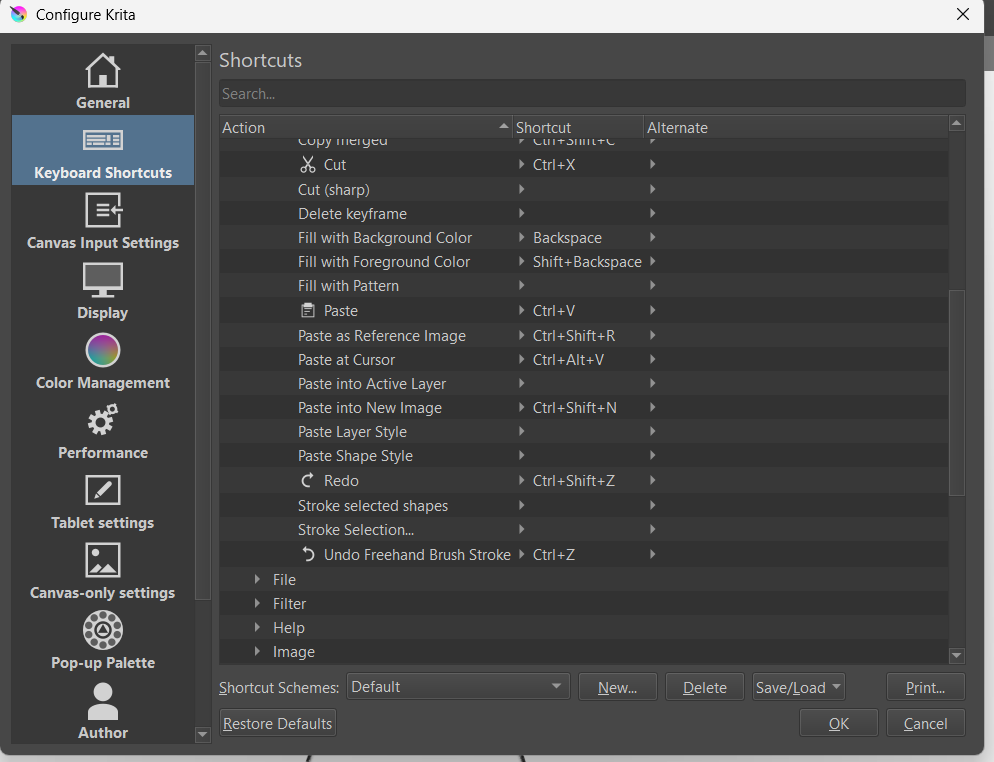This screenshot has height=762, width=994.
Task: Click the Delete scheme button
Action: pos(704,687)
